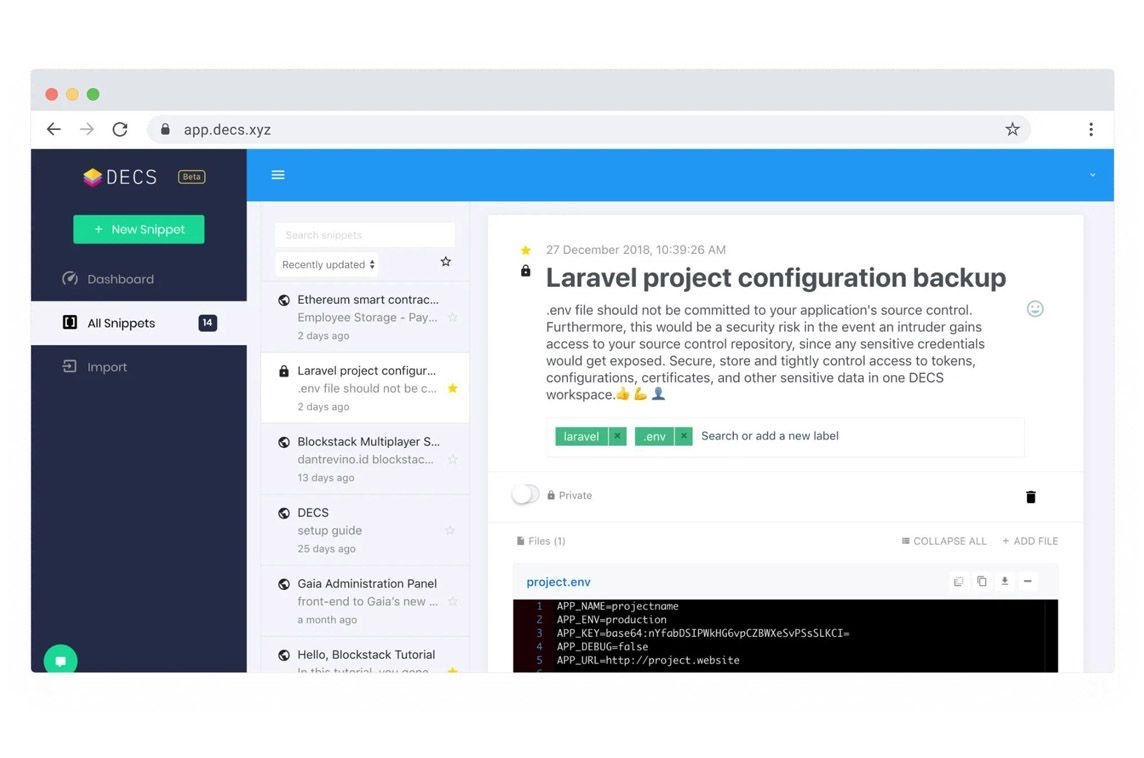Delete the snippet with the trash icon

pyautogui.click(x=1030, y=497)
